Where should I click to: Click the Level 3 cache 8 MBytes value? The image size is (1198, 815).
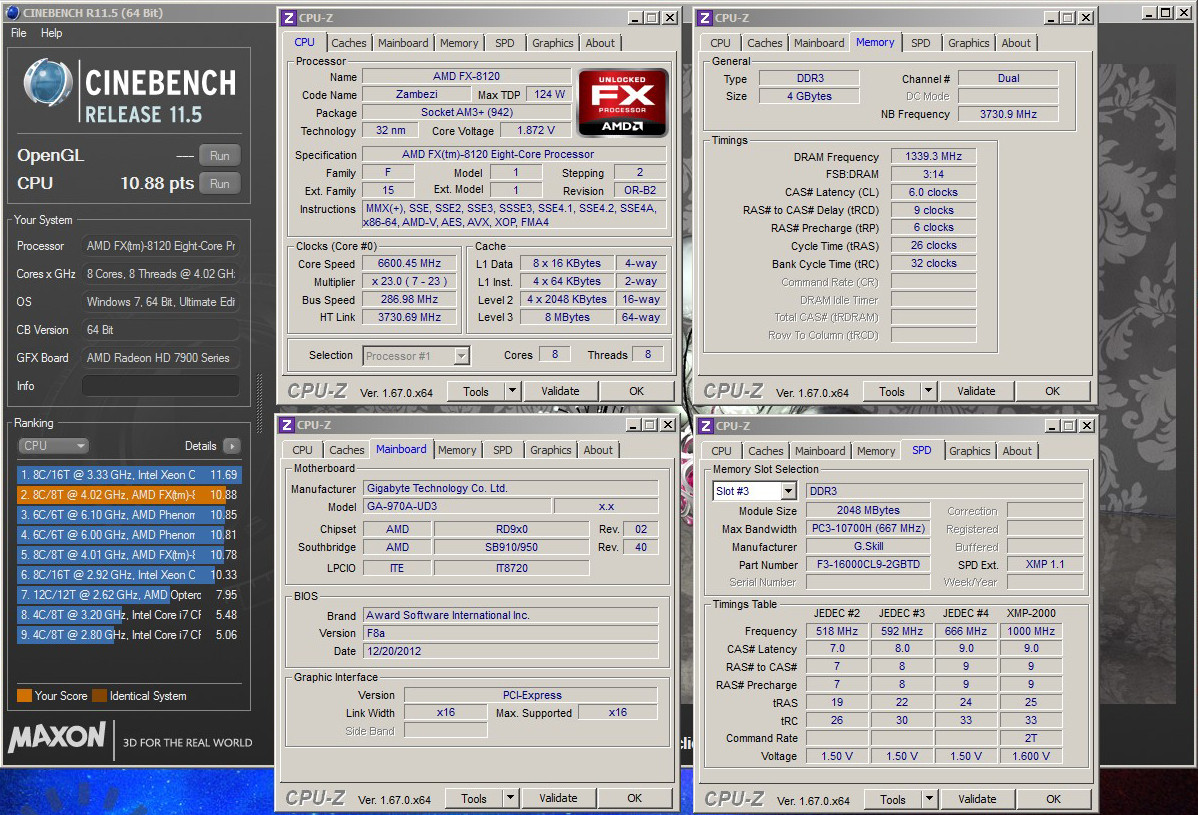click(567, 317)
